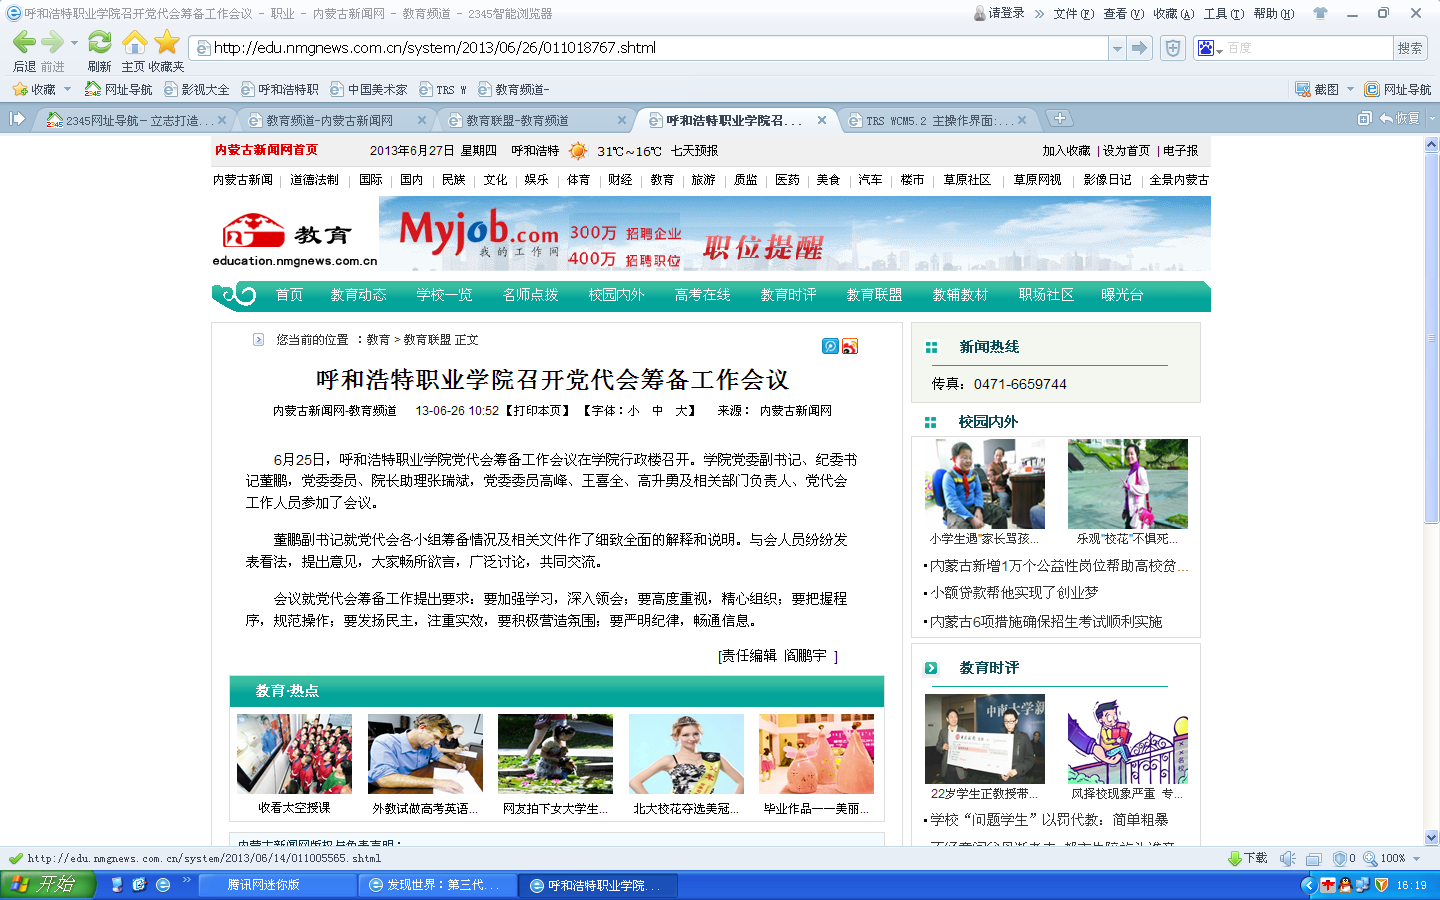This screenshot has width=1440, height=900.
Task: Click the 打印本页 print link
Action: tap(538, 411)
